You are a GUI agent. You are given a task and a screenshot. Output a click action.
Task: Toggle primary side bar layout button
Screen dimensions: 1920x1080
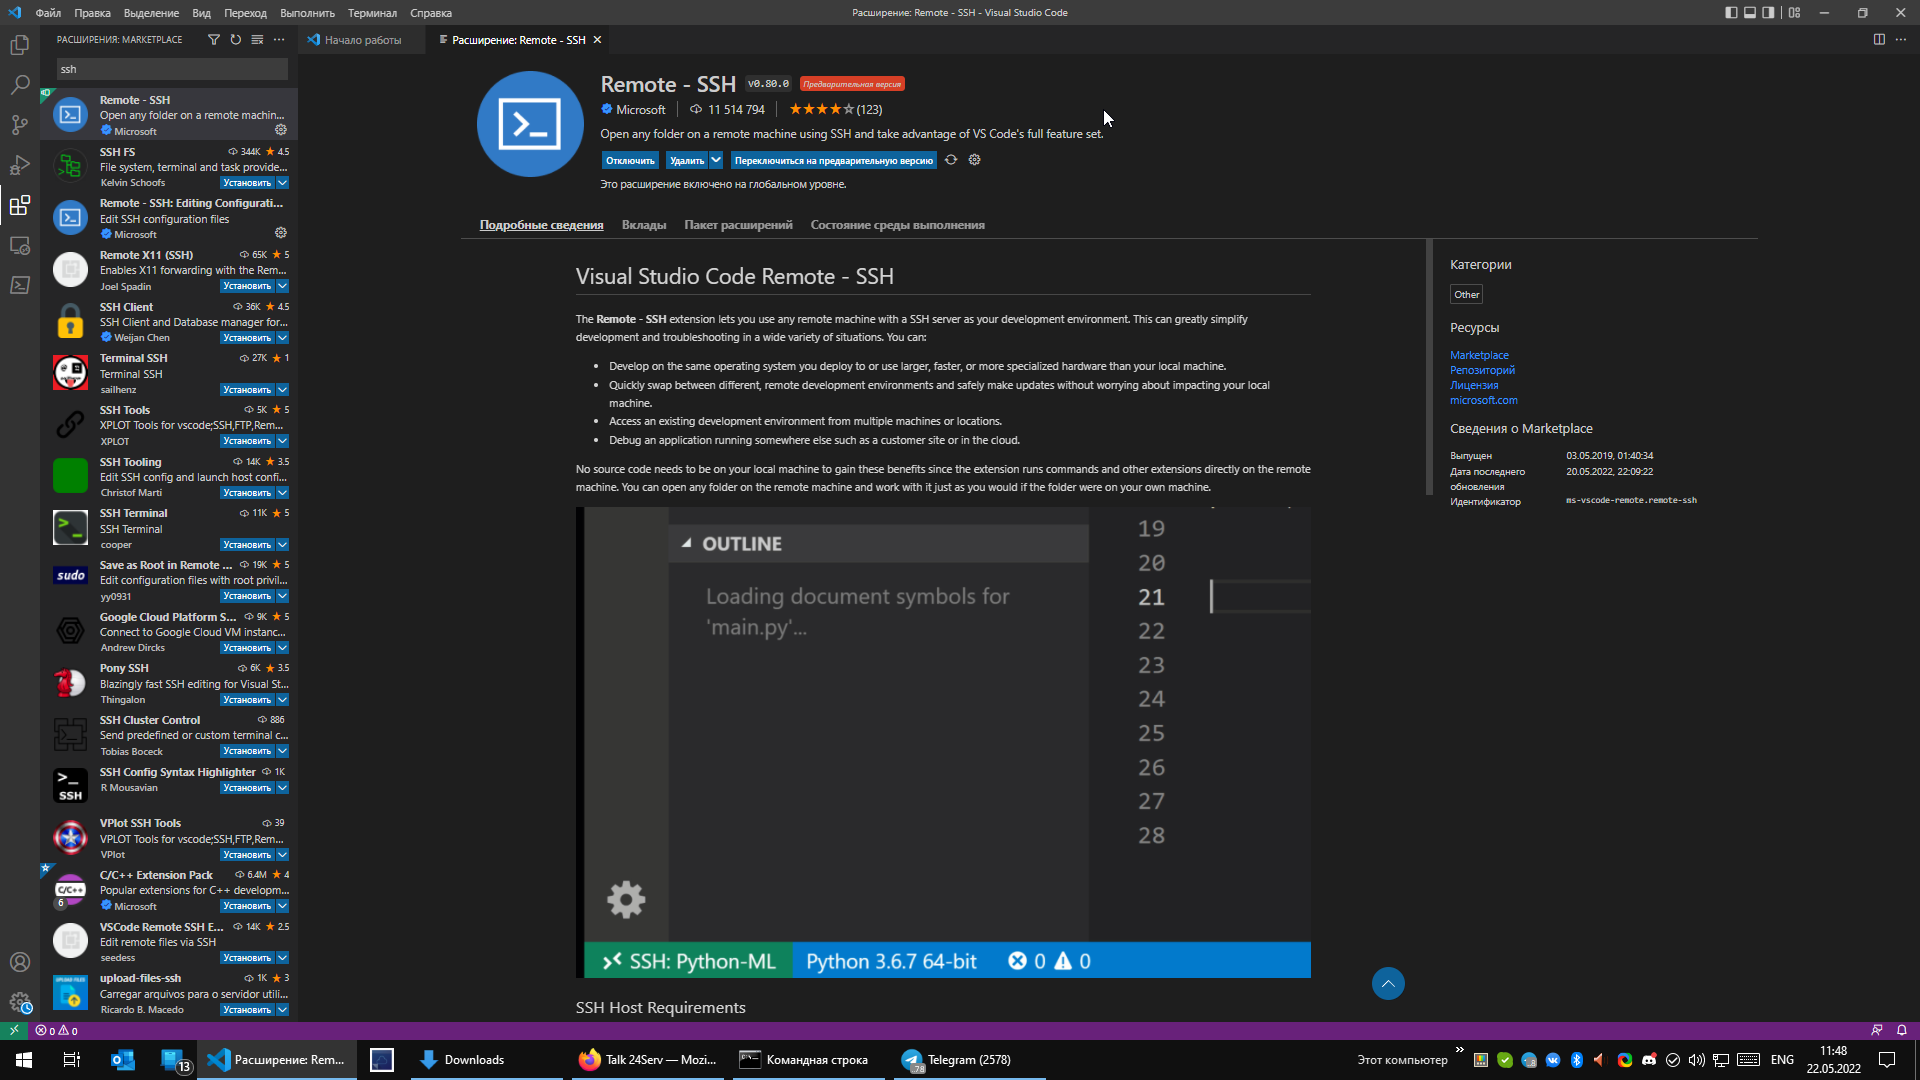1731,13
